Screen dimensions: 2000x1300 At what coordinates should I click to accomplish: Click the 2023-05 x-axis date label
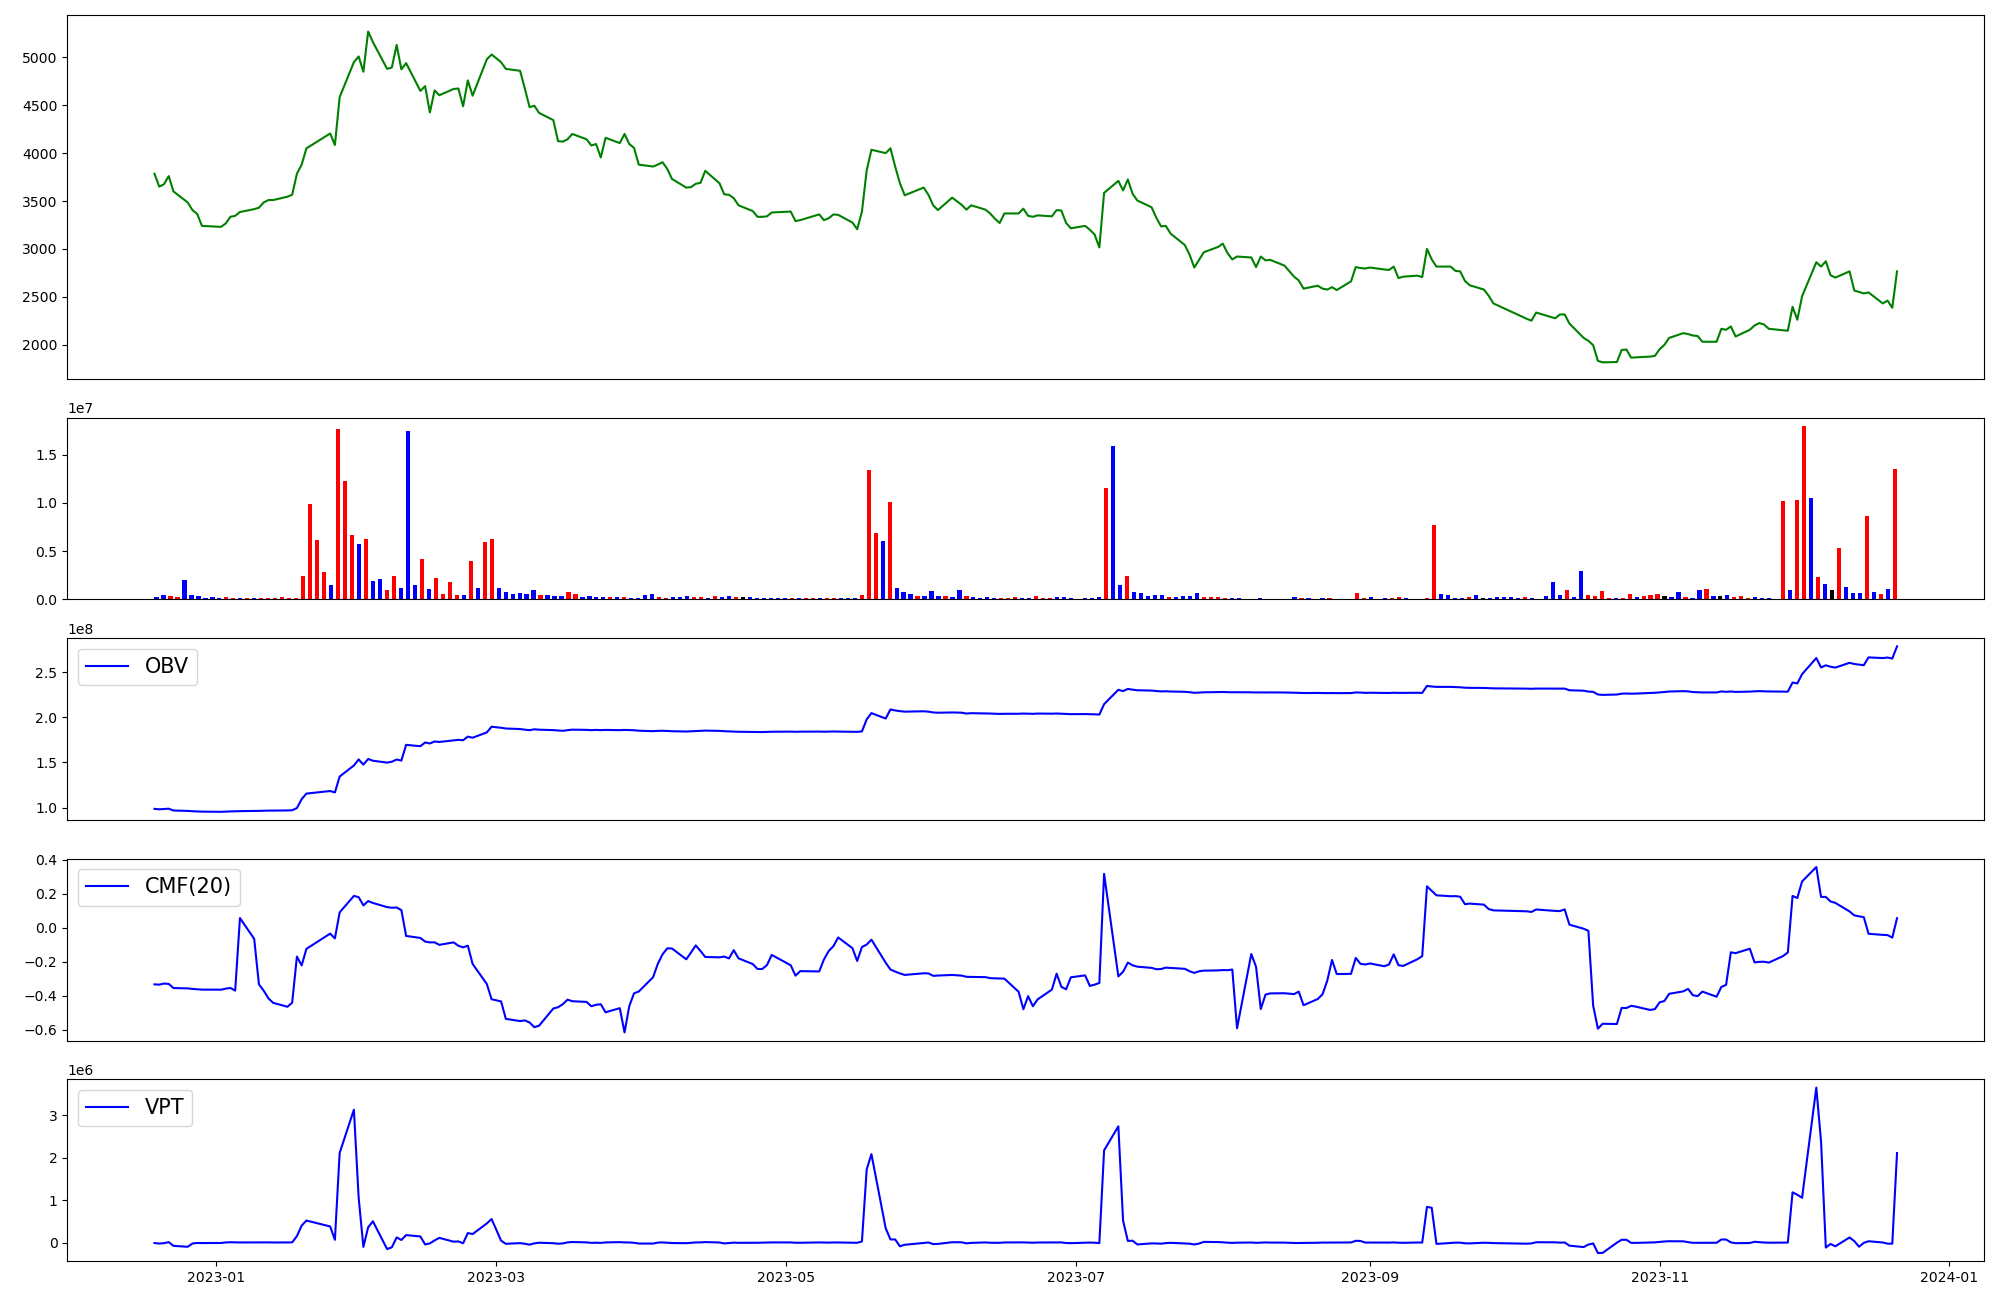pyautogui.click(x=786, y=1277)
